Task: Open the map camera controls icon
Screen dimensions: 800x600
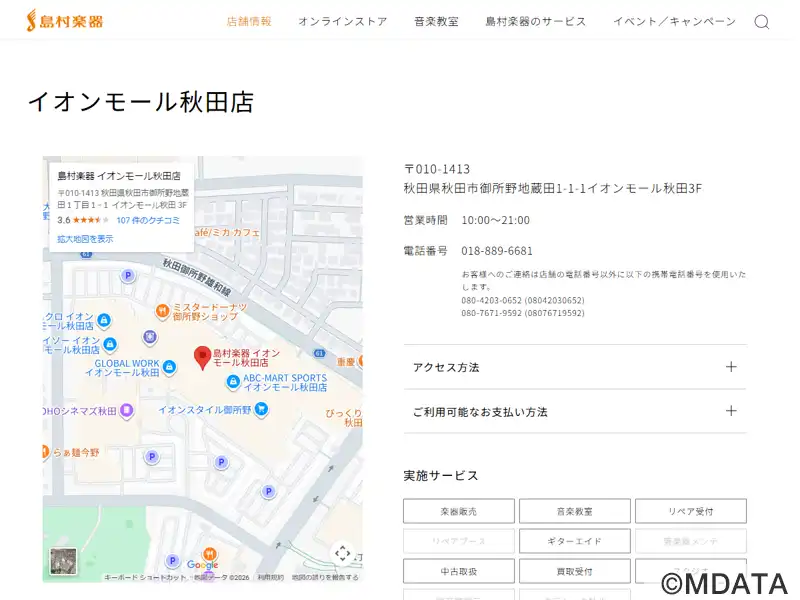Action: [342, 553]
